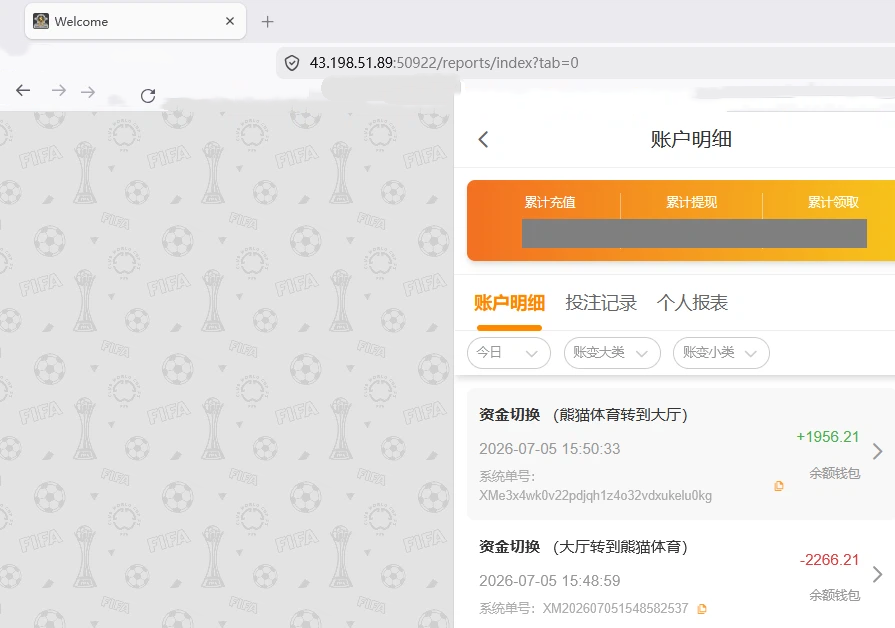
Task: Switch to the 投注记录 tab
Action: tap(601, 303)
